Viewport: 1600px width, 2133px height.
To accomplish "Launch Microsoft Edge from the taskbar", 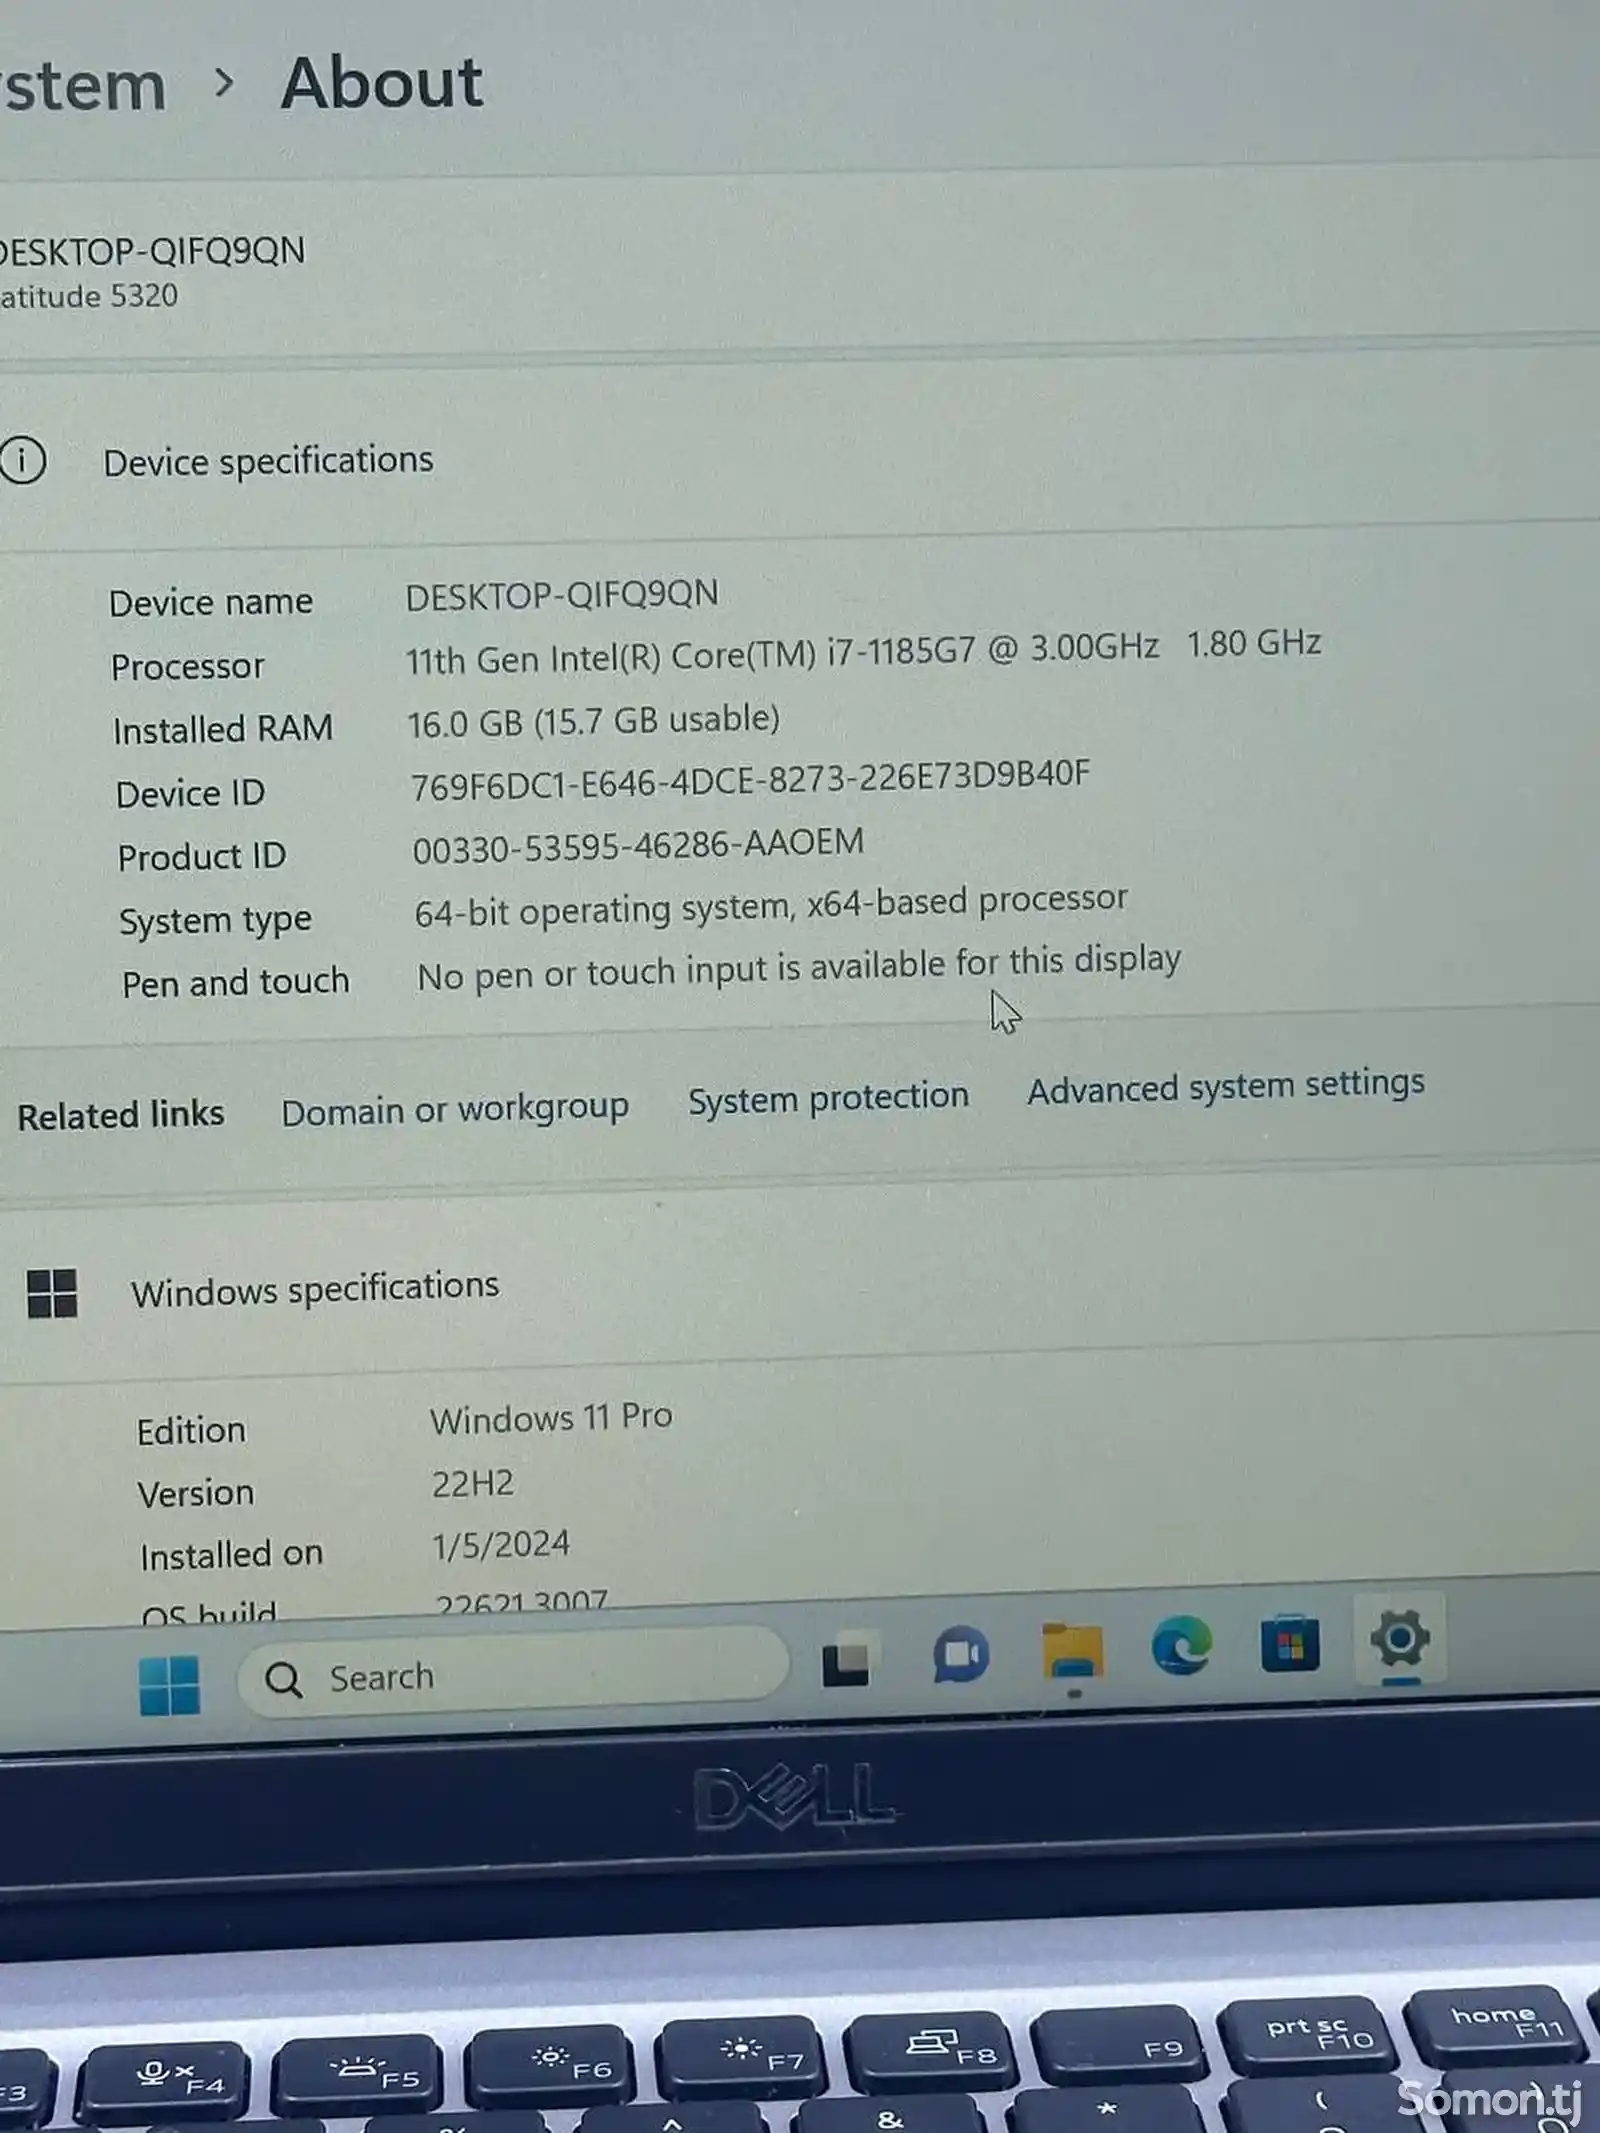I will click(x=1182, y=1646).
